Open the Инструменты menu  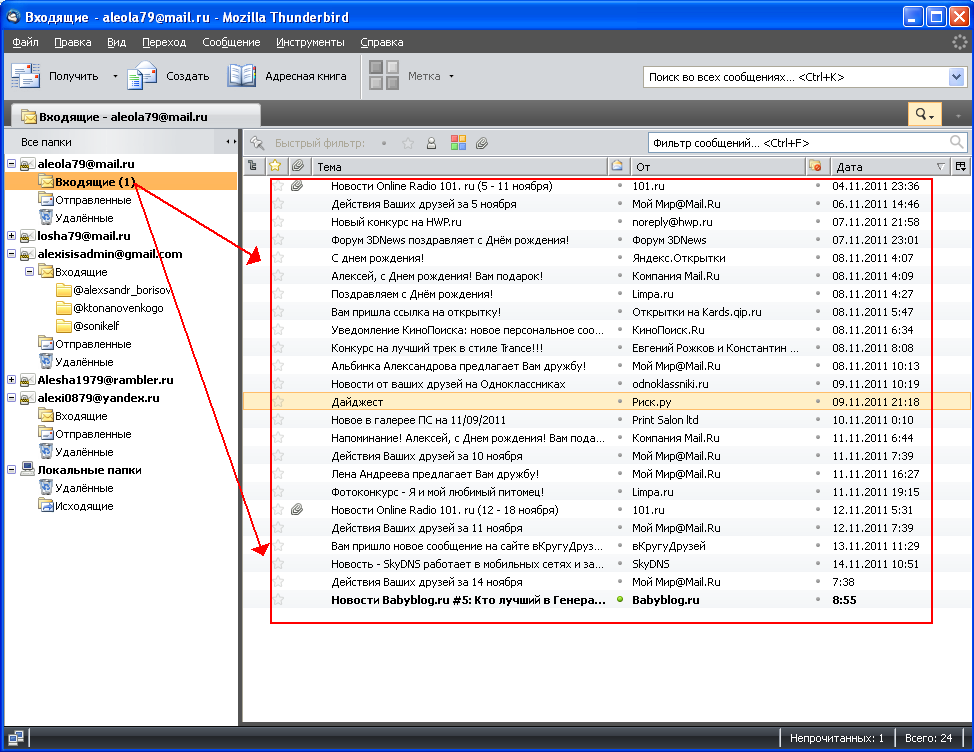click(310, 42)
